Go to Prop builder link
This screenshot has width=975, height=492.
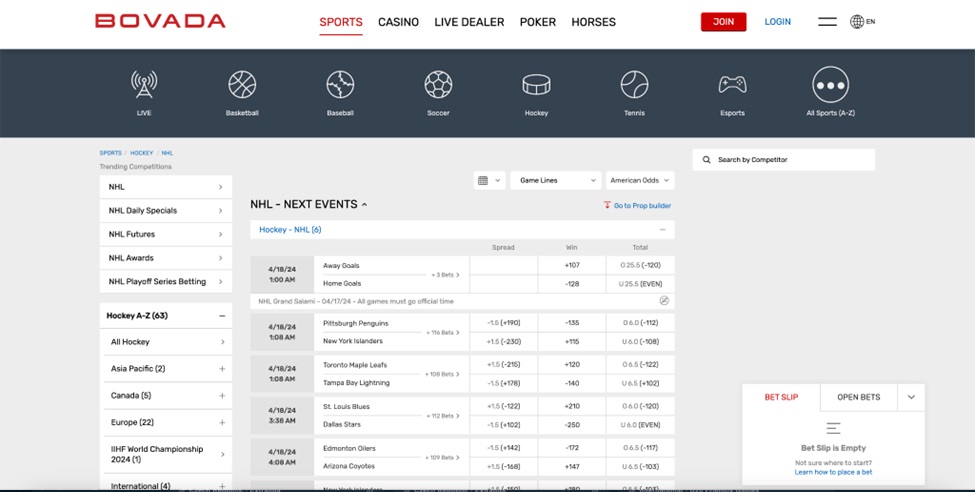637,205
